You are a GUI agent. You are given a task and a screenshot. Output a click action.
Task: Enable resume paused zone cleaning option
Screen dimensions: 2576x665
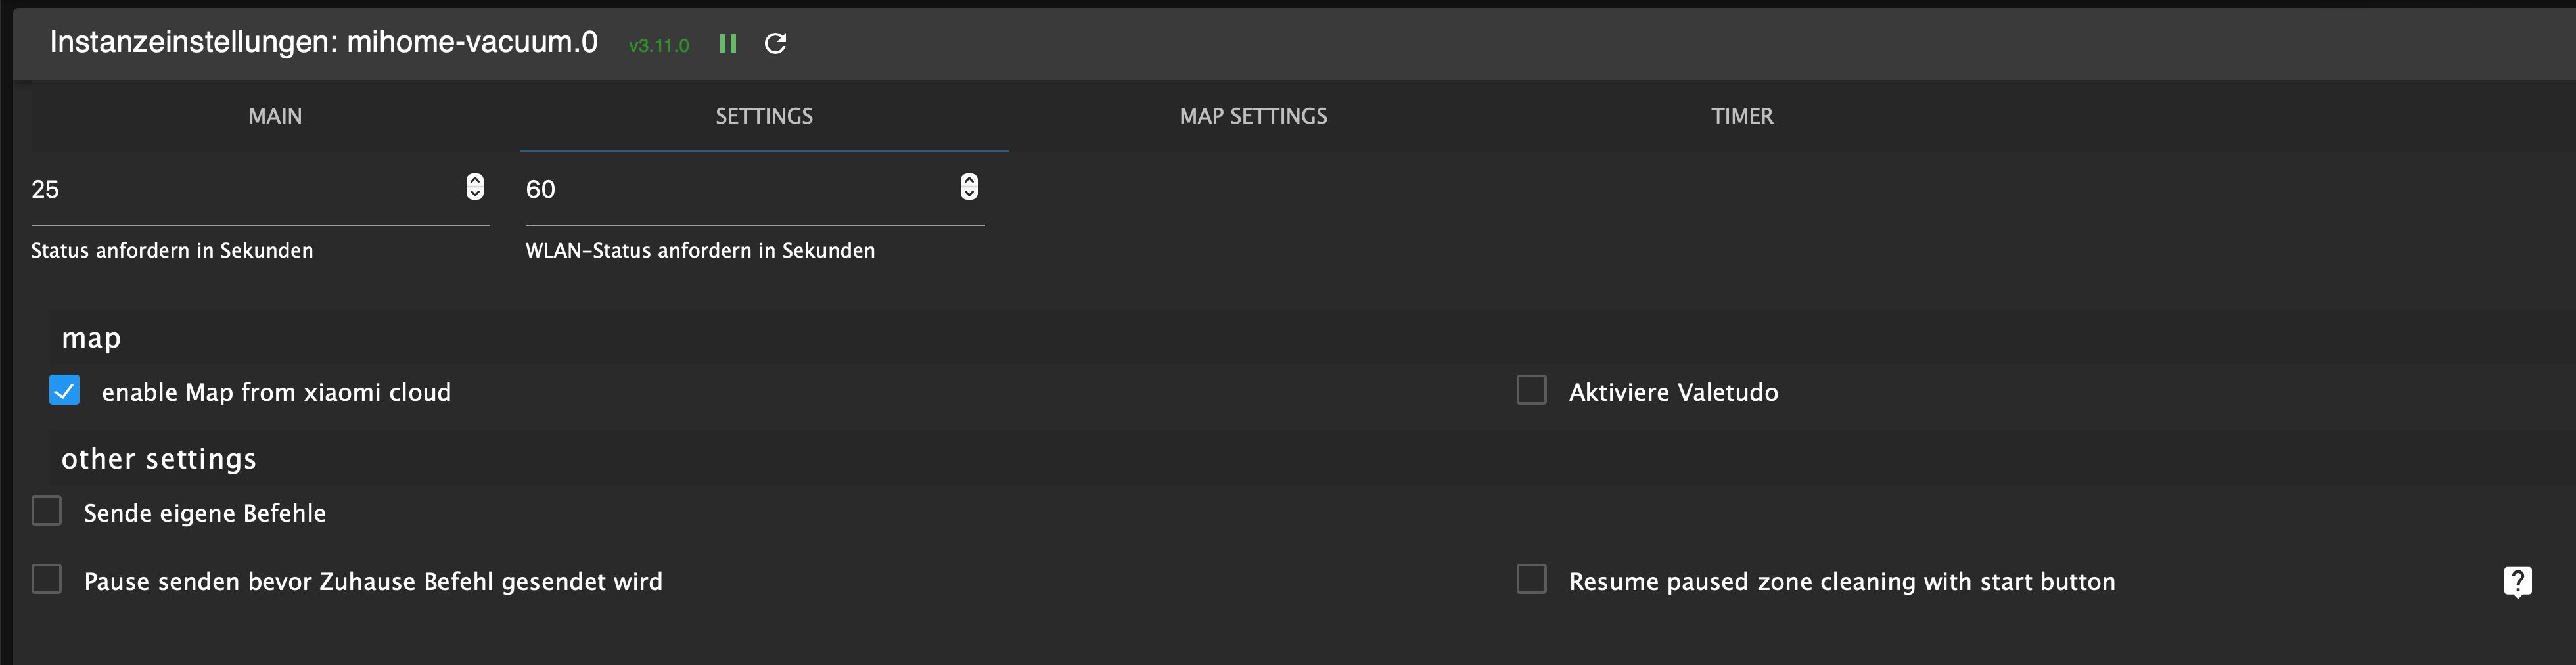click(1531, 579)
